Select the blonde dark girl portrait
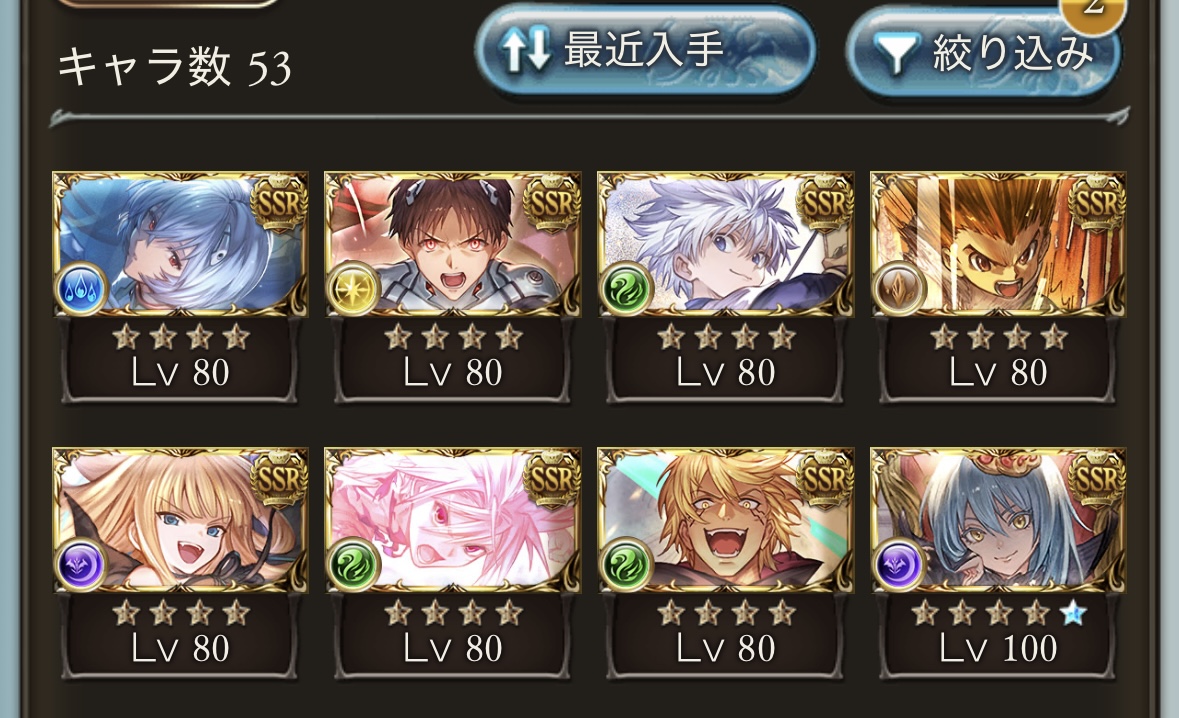The width and height of the screenshot is (1179, 718). point(180,520)
